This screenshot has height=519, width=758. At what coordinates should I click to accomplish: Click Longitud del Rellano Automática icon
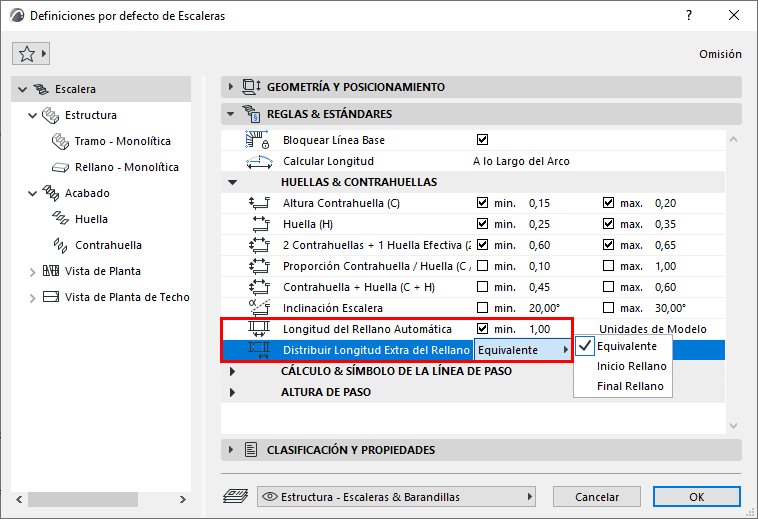[259, 329]
